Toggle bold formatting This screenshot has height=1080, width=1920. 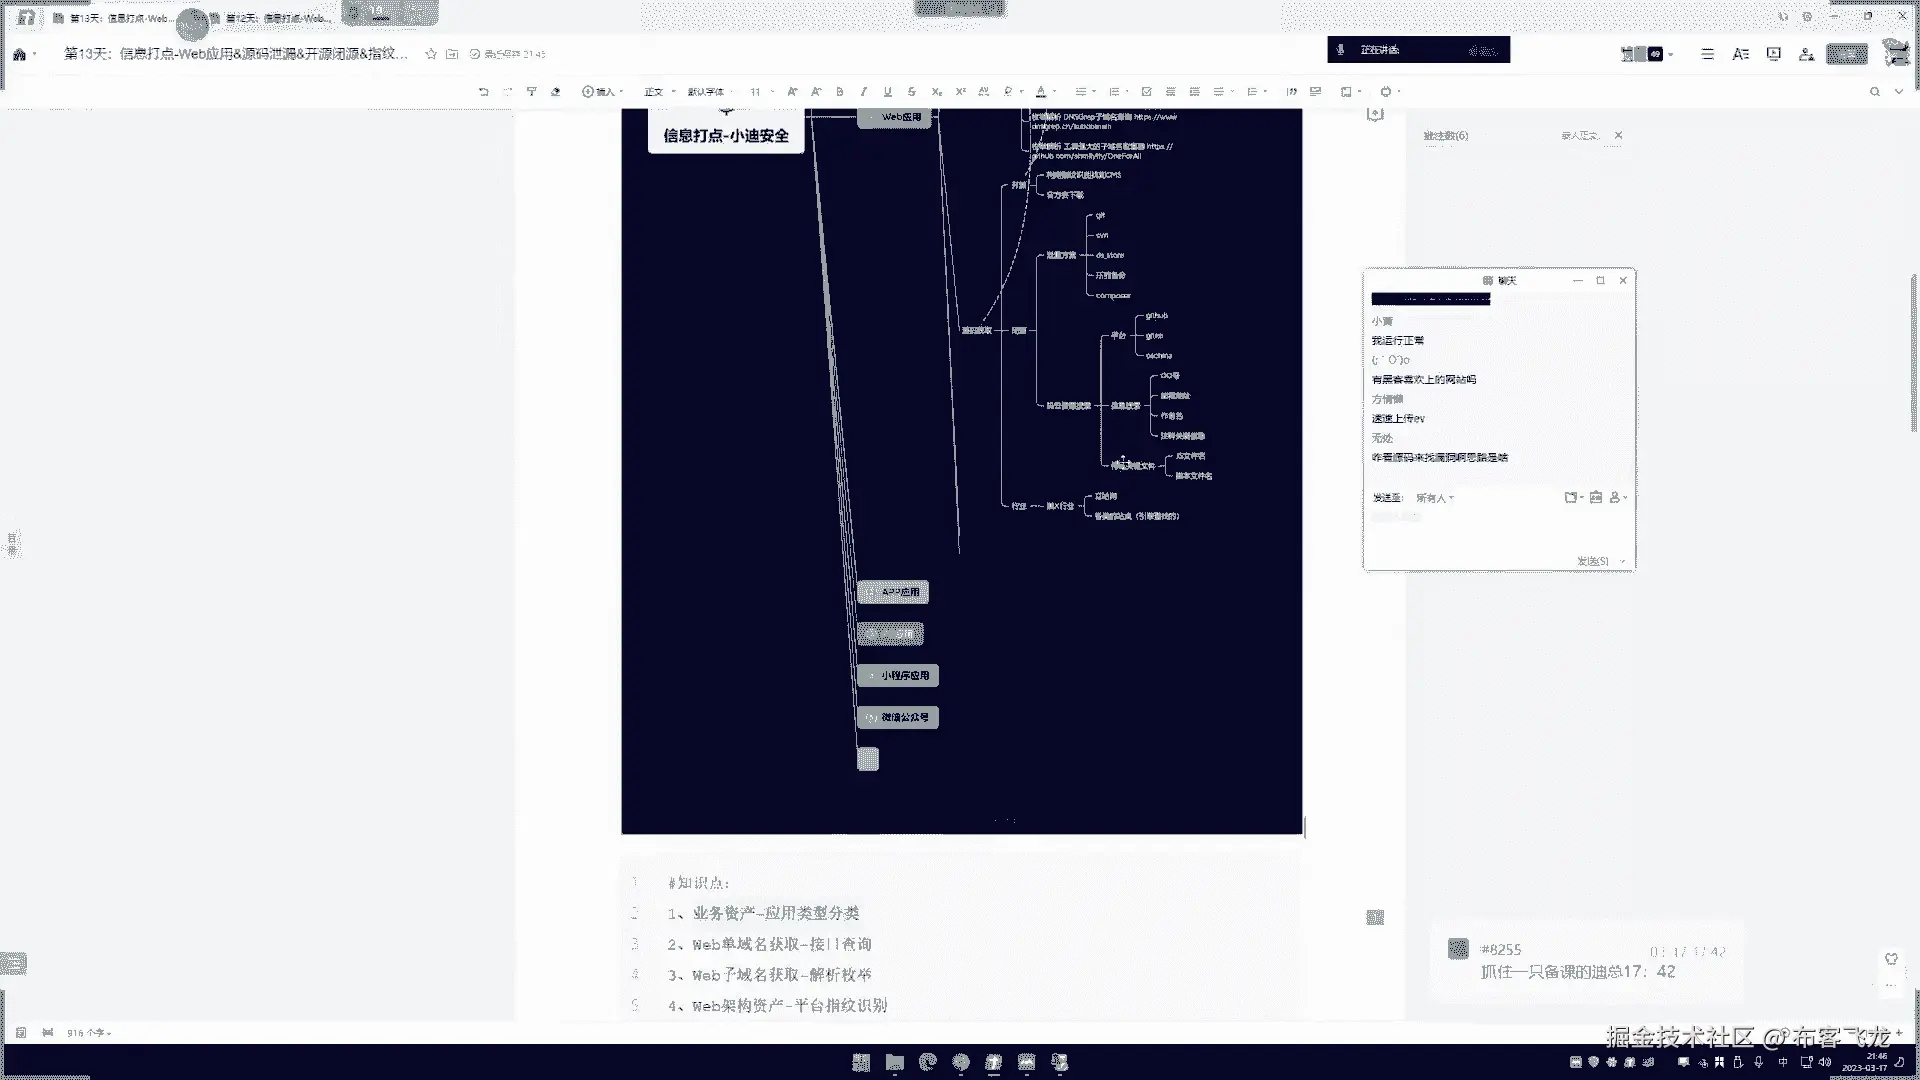pyautogui.click(x=840, y=91)
